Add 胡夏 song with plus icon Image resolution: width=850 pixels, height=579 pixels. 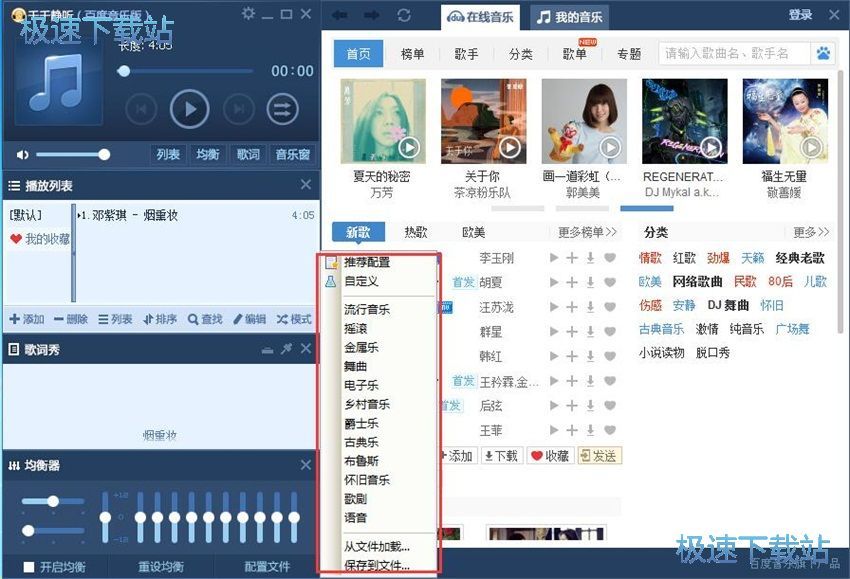tap(572, 282)
